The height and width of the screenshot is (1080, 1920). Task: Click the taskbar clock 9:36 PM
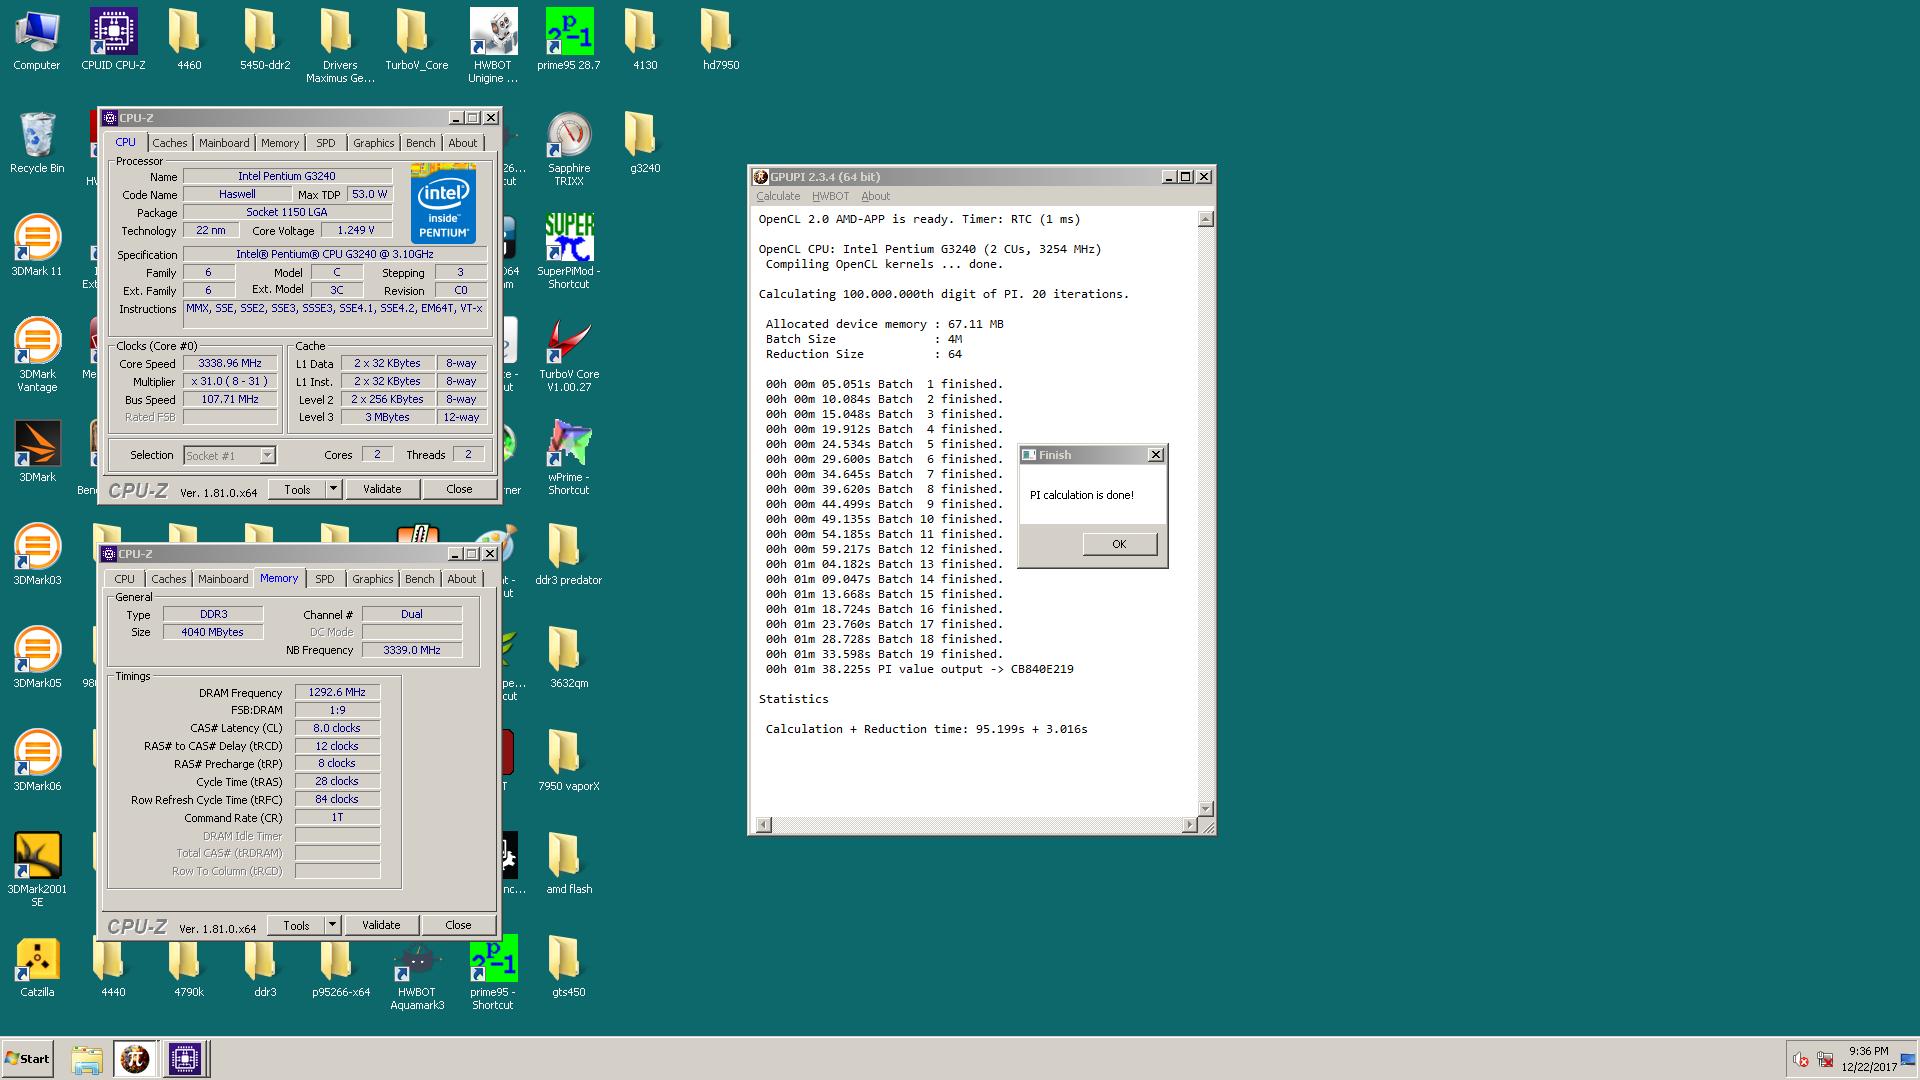[x=1868, y=1051]
